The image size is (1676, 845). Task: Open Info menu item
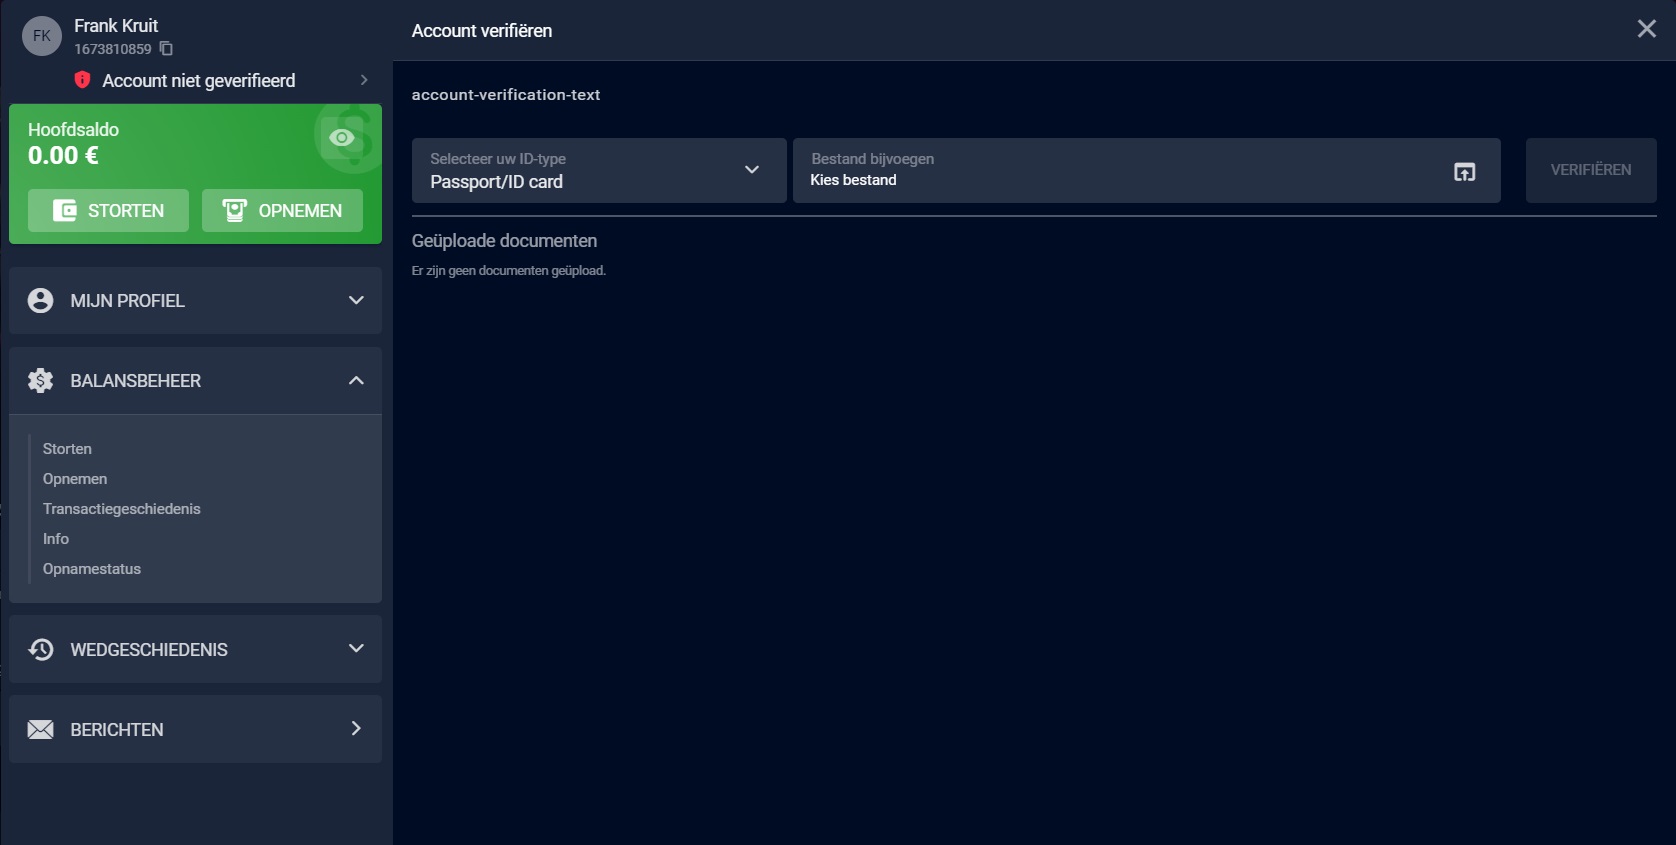tap(56, 539)
